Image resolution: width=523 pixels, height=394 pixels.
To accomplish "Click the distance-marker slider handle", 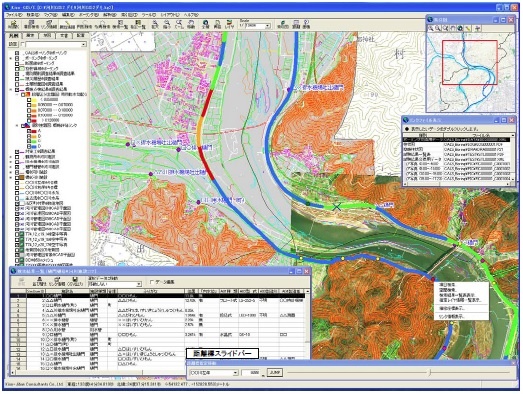I will click(430, 373).
